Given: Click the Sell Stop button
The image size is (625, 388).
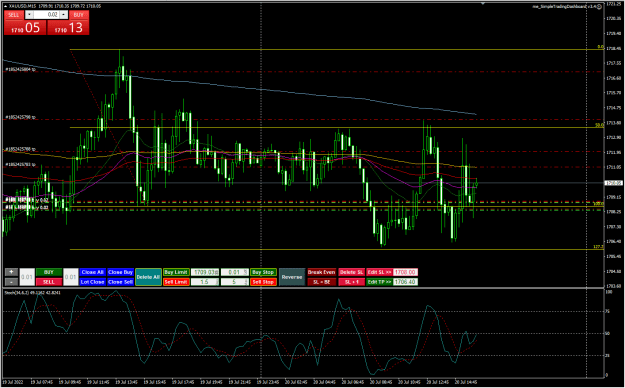Looking at the screenshot, I should [x=263, y=282].
